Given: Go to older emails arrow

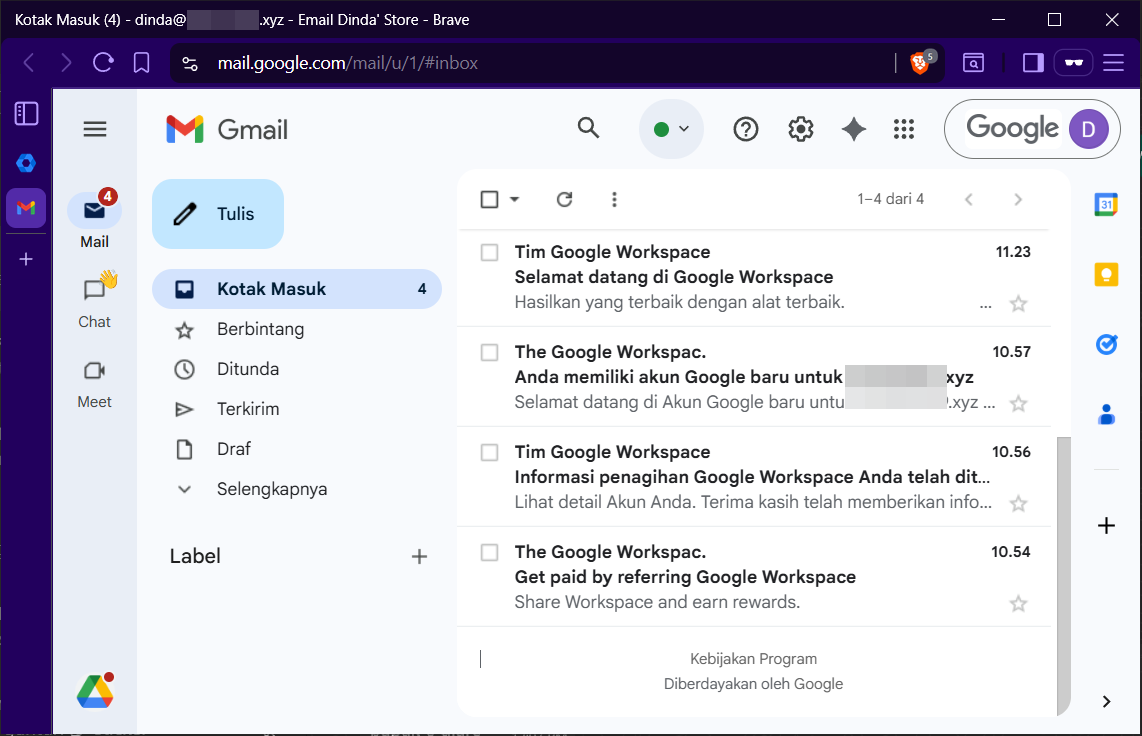Looking at the screenshot, I should click(1018, 199).
